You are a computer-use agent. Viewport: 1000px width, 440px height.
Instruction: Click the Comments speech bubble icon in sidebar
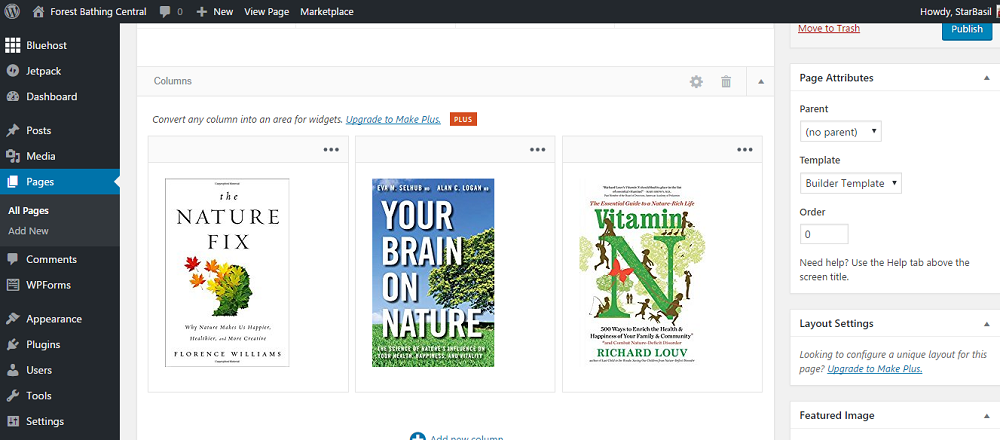[x=13, y=259]
